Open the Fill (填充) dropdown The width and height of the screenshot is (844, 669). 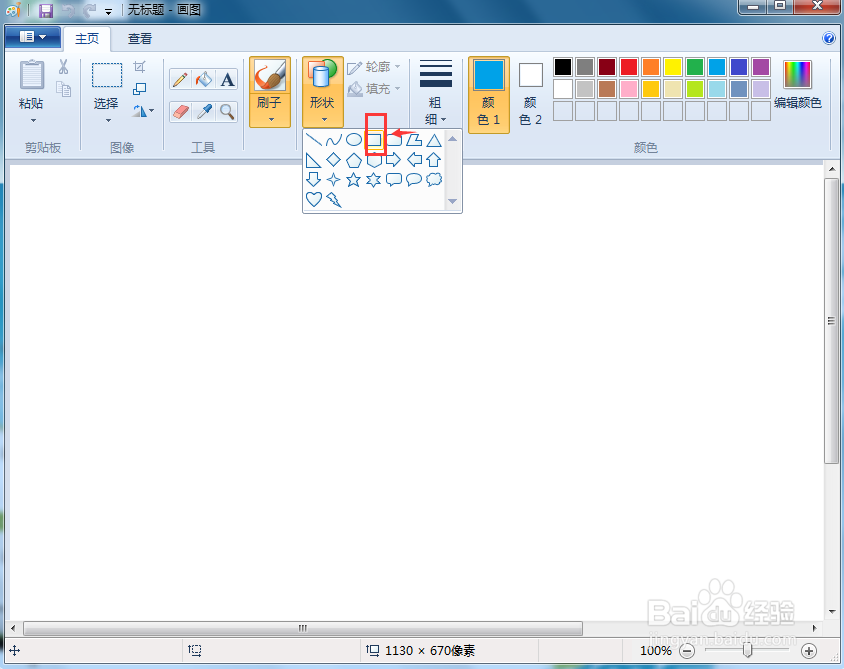pyautogui.click(x=374, y=89)
